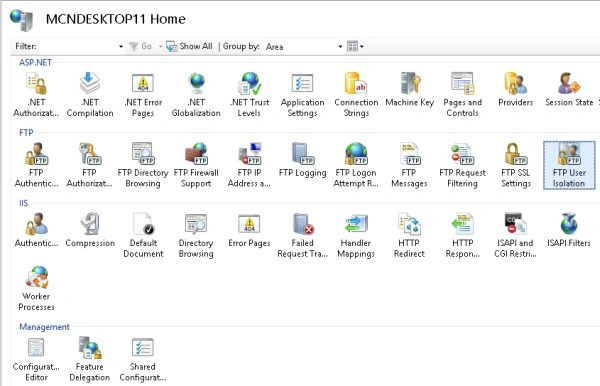The image size is (600, 386).
Task: Open FTP Messages feature
Action: 409,165
